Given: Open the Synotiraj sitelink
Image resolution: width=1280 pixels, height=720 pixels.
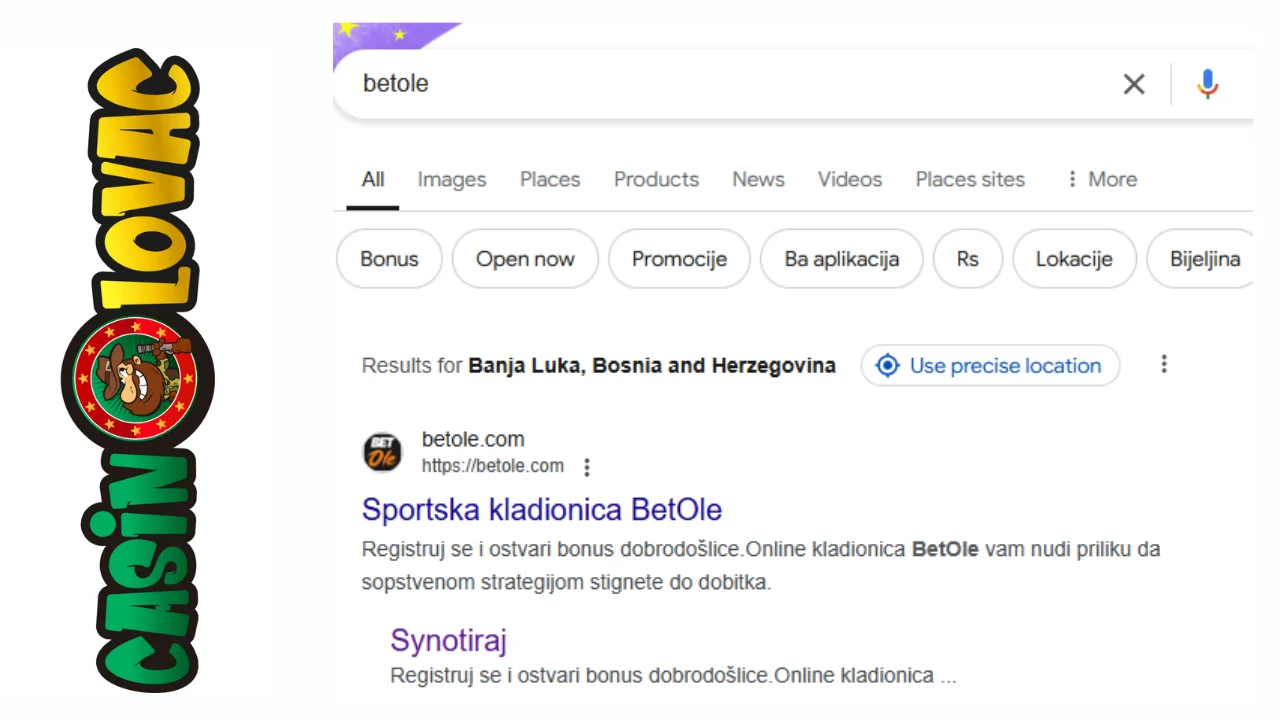Looking at the screenshot, I should [x=448, y=640].
